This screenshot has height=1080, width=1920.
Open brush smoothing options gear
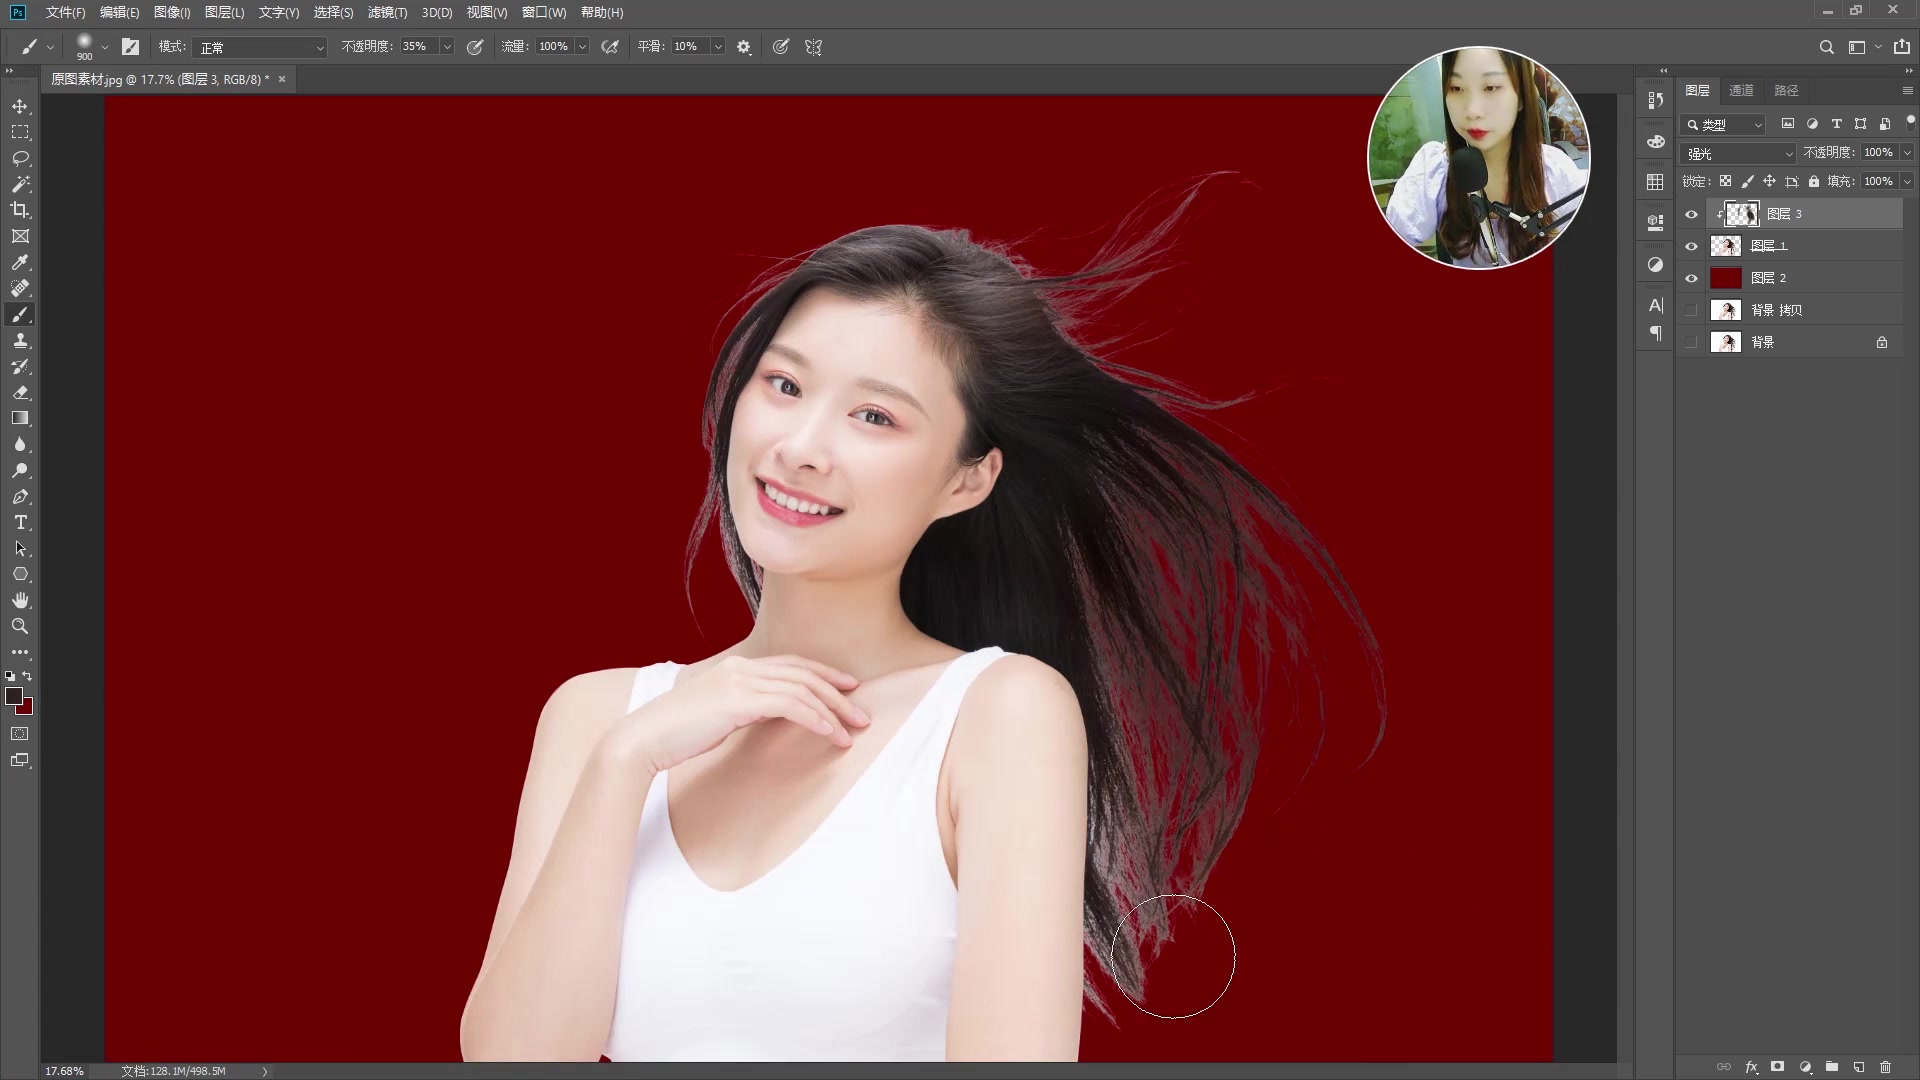(x=744, y=47)
